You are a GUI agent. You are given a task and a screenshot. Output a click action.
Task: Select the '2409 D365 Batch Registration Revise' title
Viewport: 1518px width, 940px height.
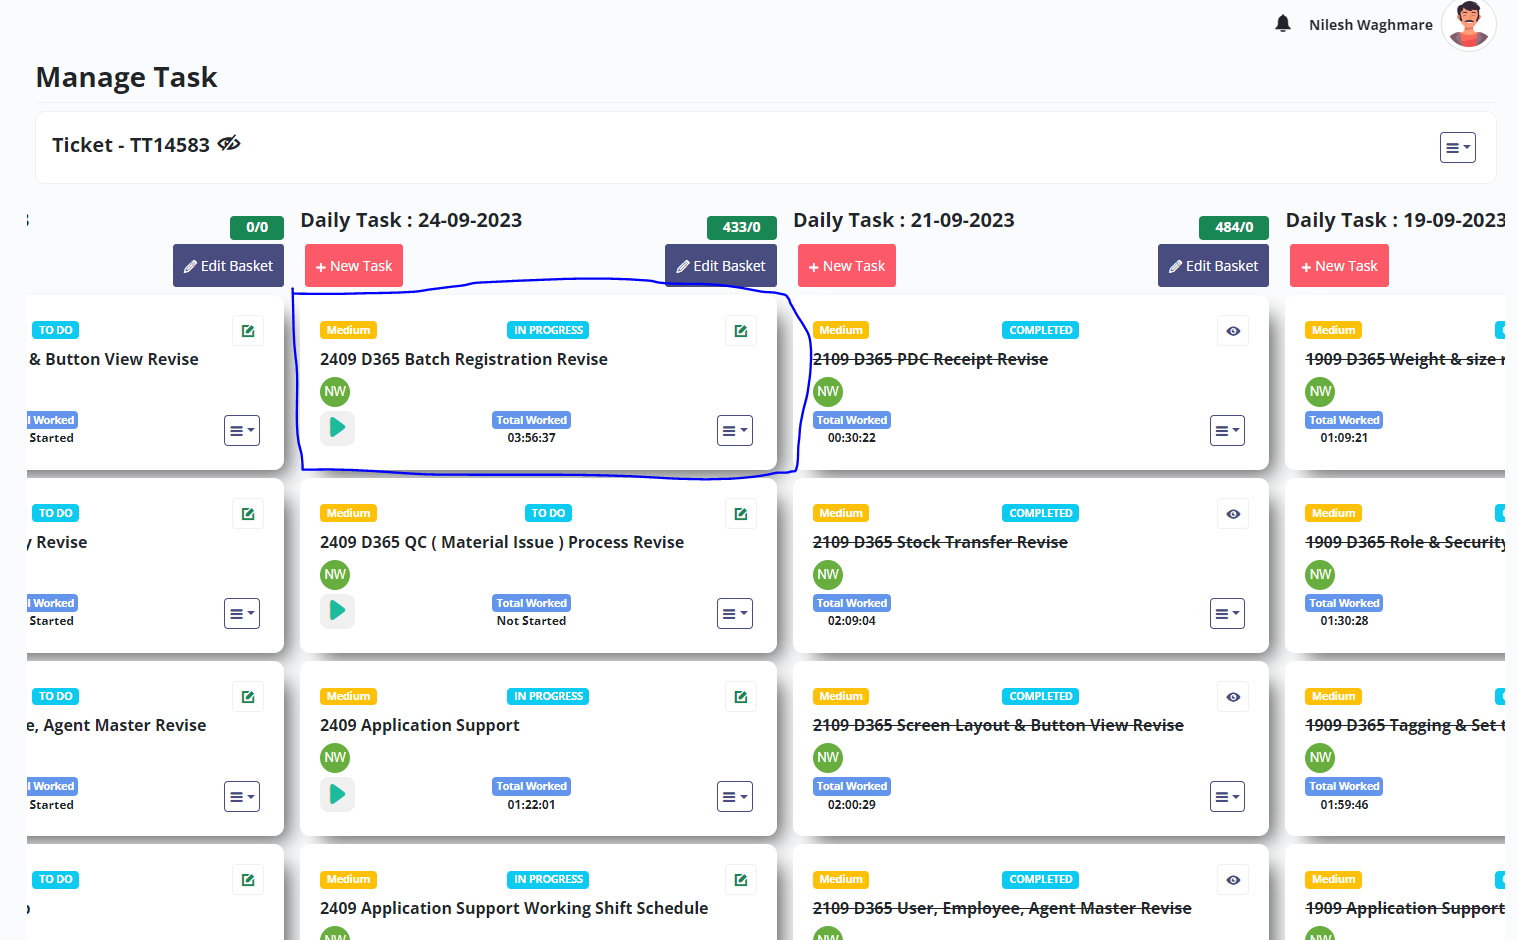pos(464,359)
